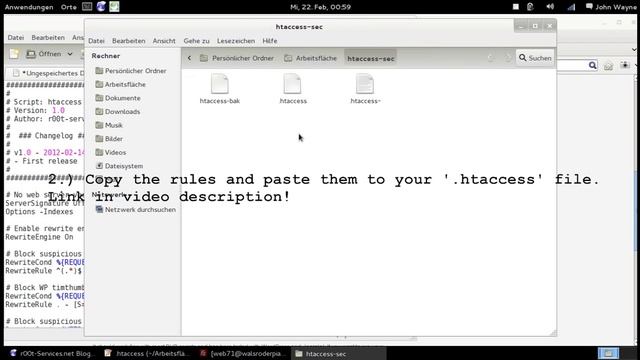Switch to r00t-Services.net Blog taskbar window
Screen dimensions: 640x360
(51, 353)
